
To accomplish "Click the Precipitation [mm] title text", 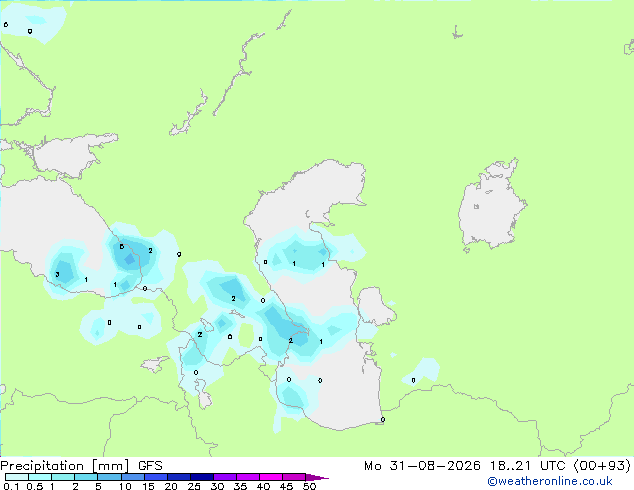I will (x=65, y=466).
